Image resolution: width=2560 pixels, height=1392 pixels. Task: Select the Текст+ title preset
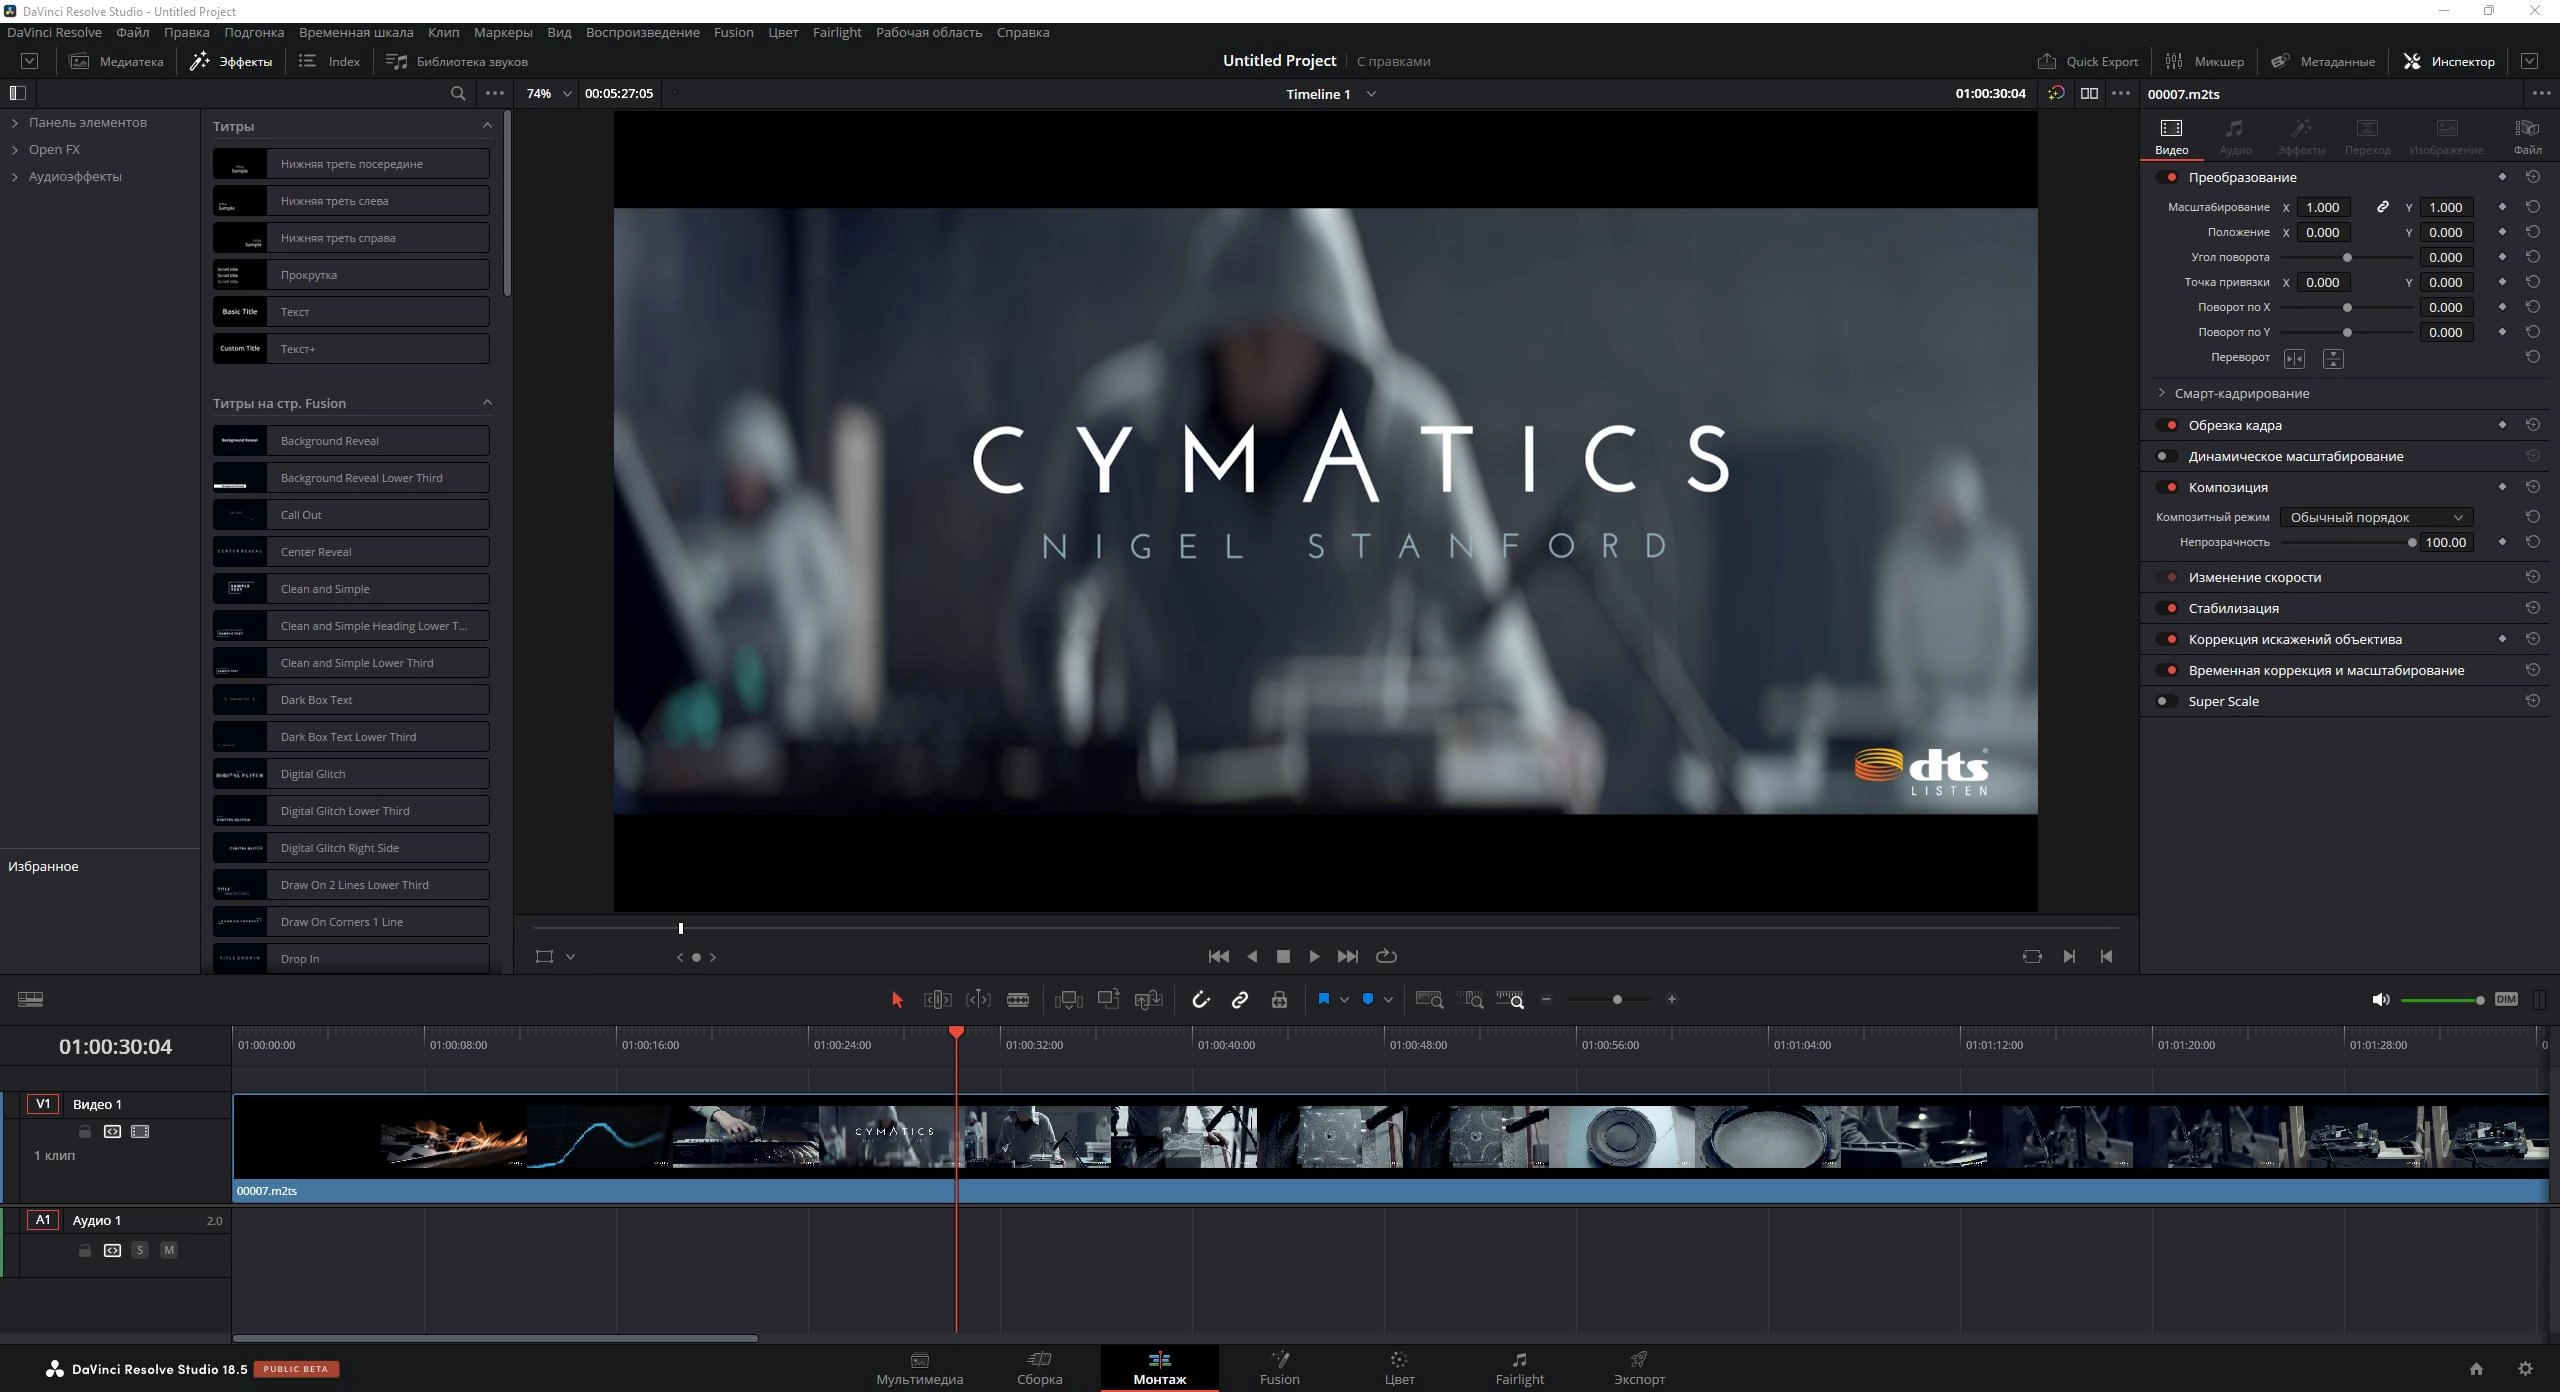click(351, 349)
